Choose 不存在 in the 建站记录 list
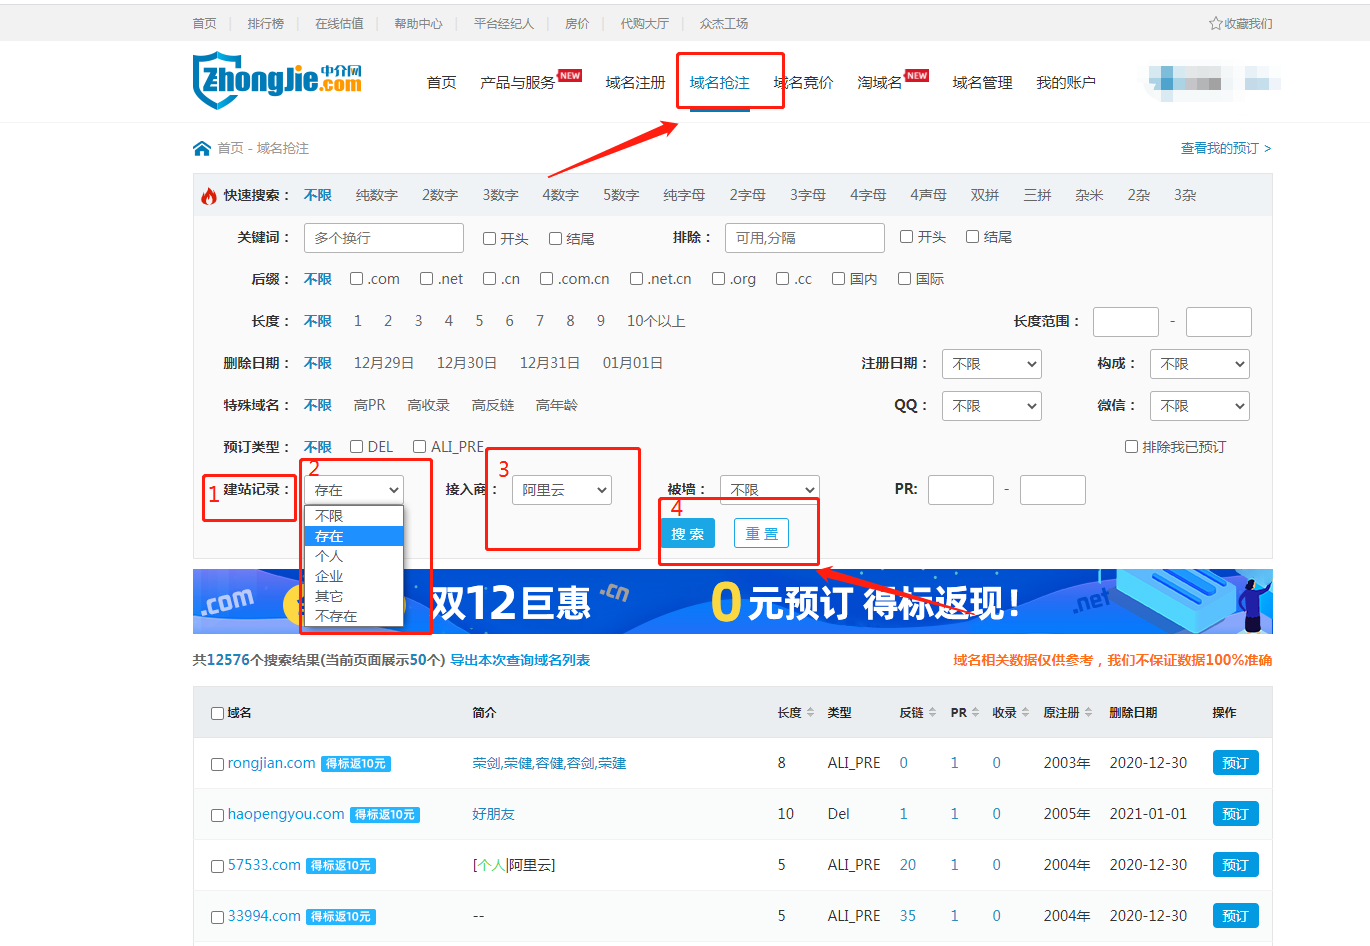The image size is (1370, 946). pyautogui.click(x=336, y=616)
